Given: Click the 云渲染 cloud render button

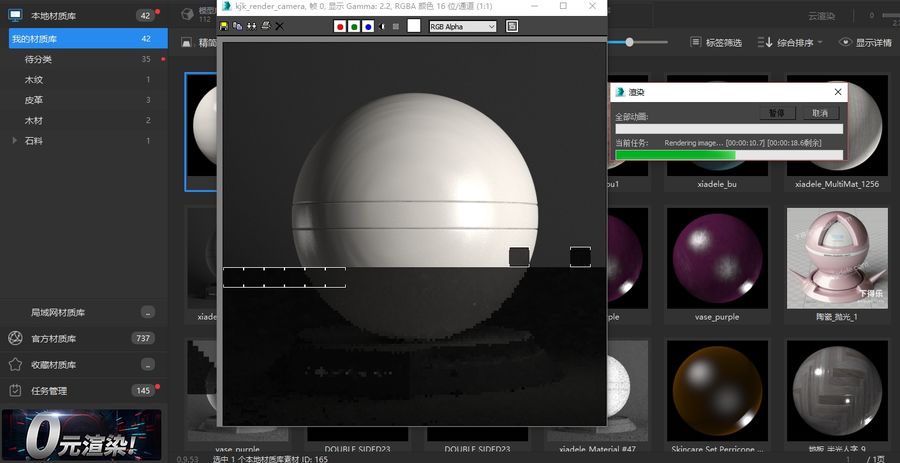Looking at the screenshot, I should click(x=821, y=16).
